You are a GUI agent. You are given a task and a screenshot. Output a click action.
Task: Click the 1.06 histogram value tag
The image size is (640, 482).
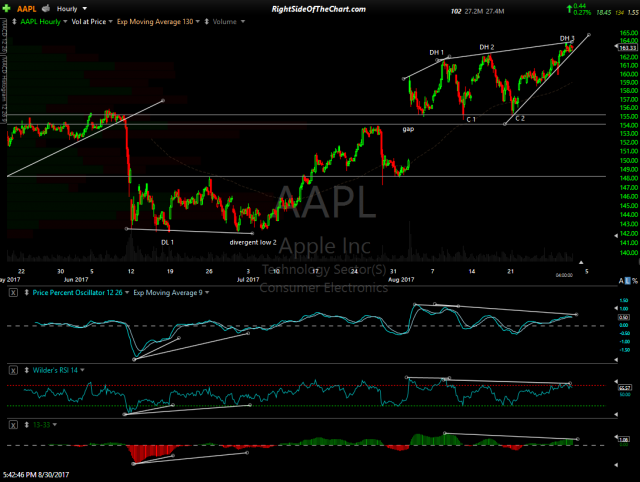624,440
